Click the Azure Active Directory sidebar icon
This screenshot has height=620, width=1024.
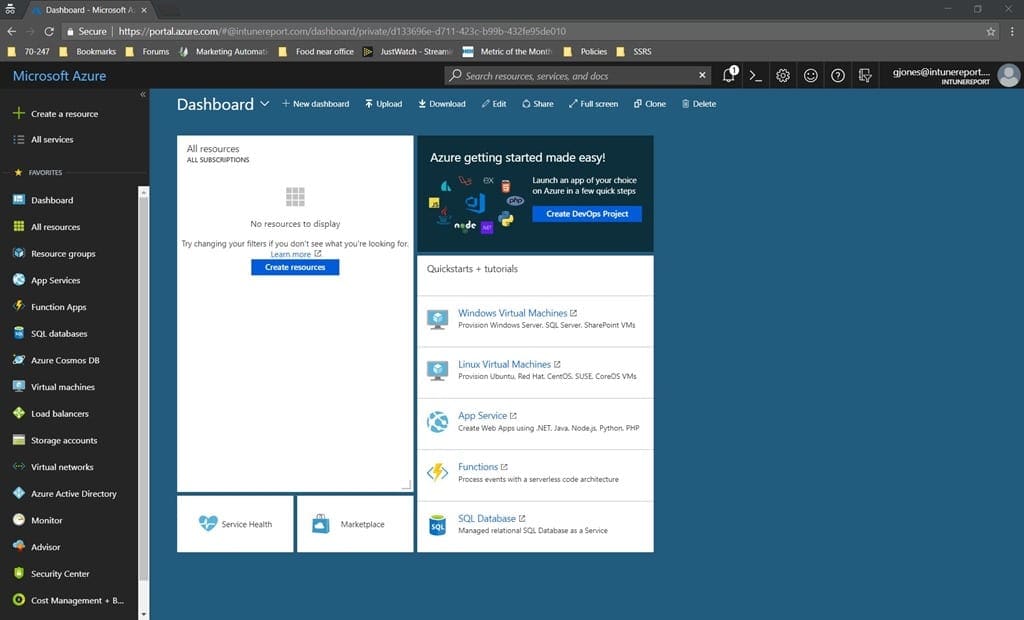(x=19, y=493)
